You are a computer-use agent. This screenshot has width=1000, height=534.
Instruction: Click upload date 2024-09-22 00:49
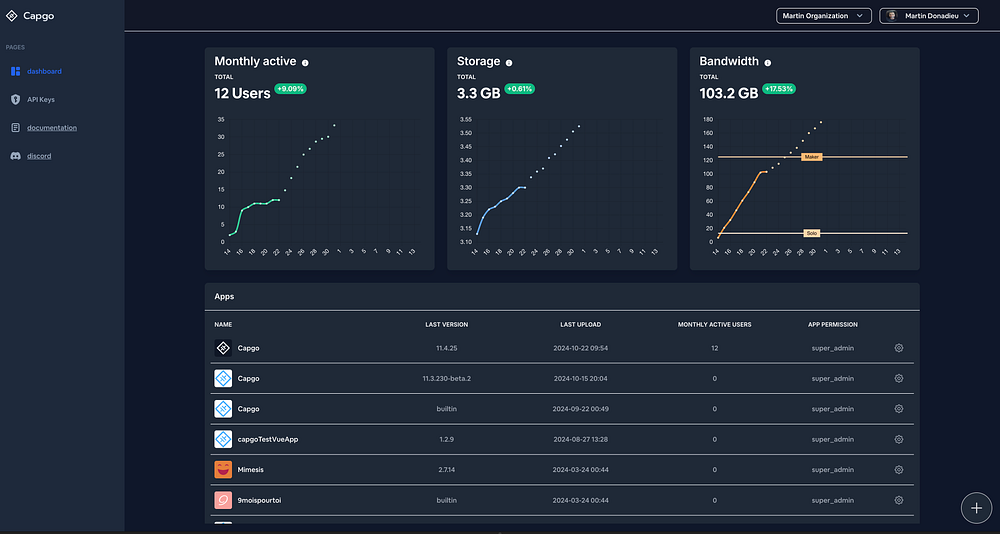pos(580,409)
